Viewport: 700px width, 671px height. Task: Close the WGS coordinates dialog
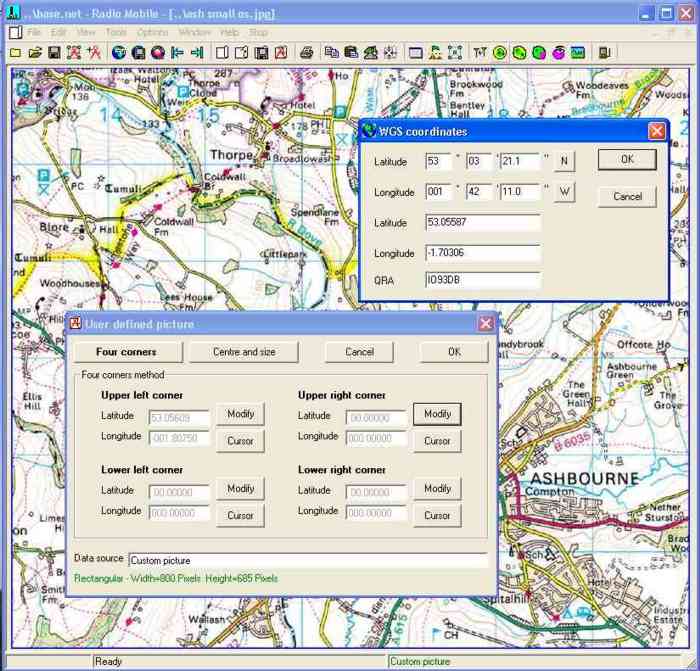pyautogui.click(x=656, y=131)
